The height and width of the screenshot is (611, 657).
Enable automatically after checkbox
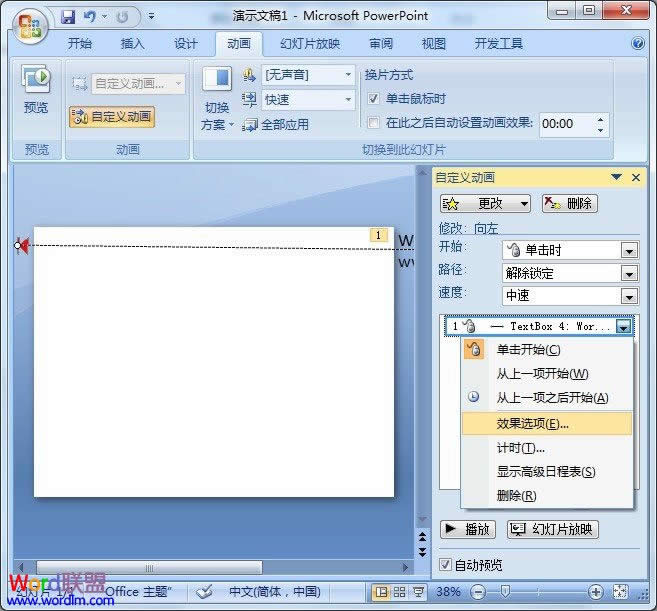pyautogui.click(x=373, y=123)
